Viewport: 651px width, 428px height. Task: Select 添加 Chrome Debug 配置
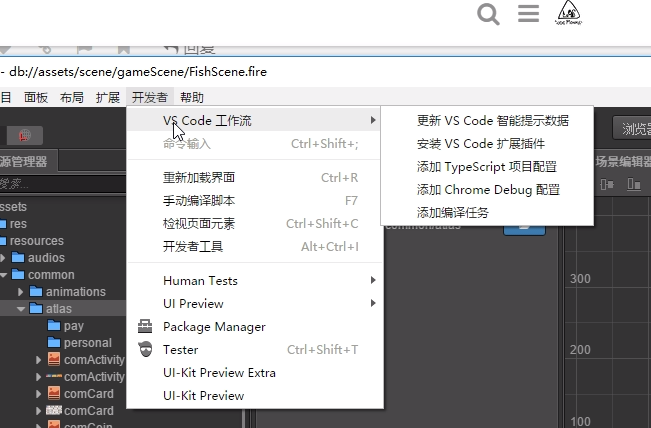point(487,190)
